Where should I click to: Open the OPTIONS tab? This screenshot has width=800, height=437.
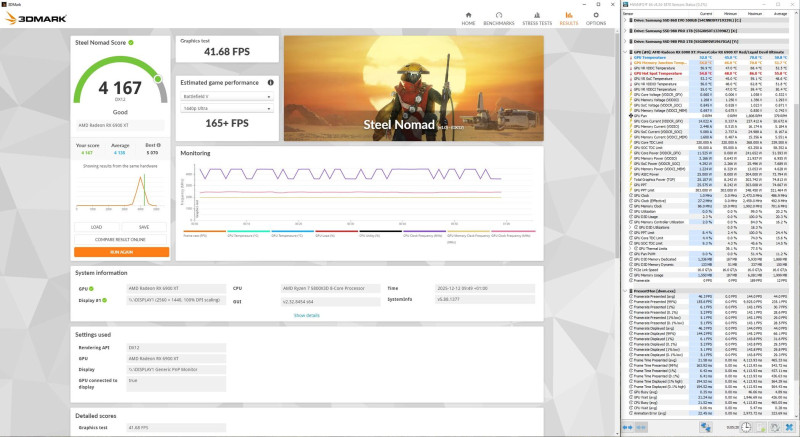click(x=595, y=19)
